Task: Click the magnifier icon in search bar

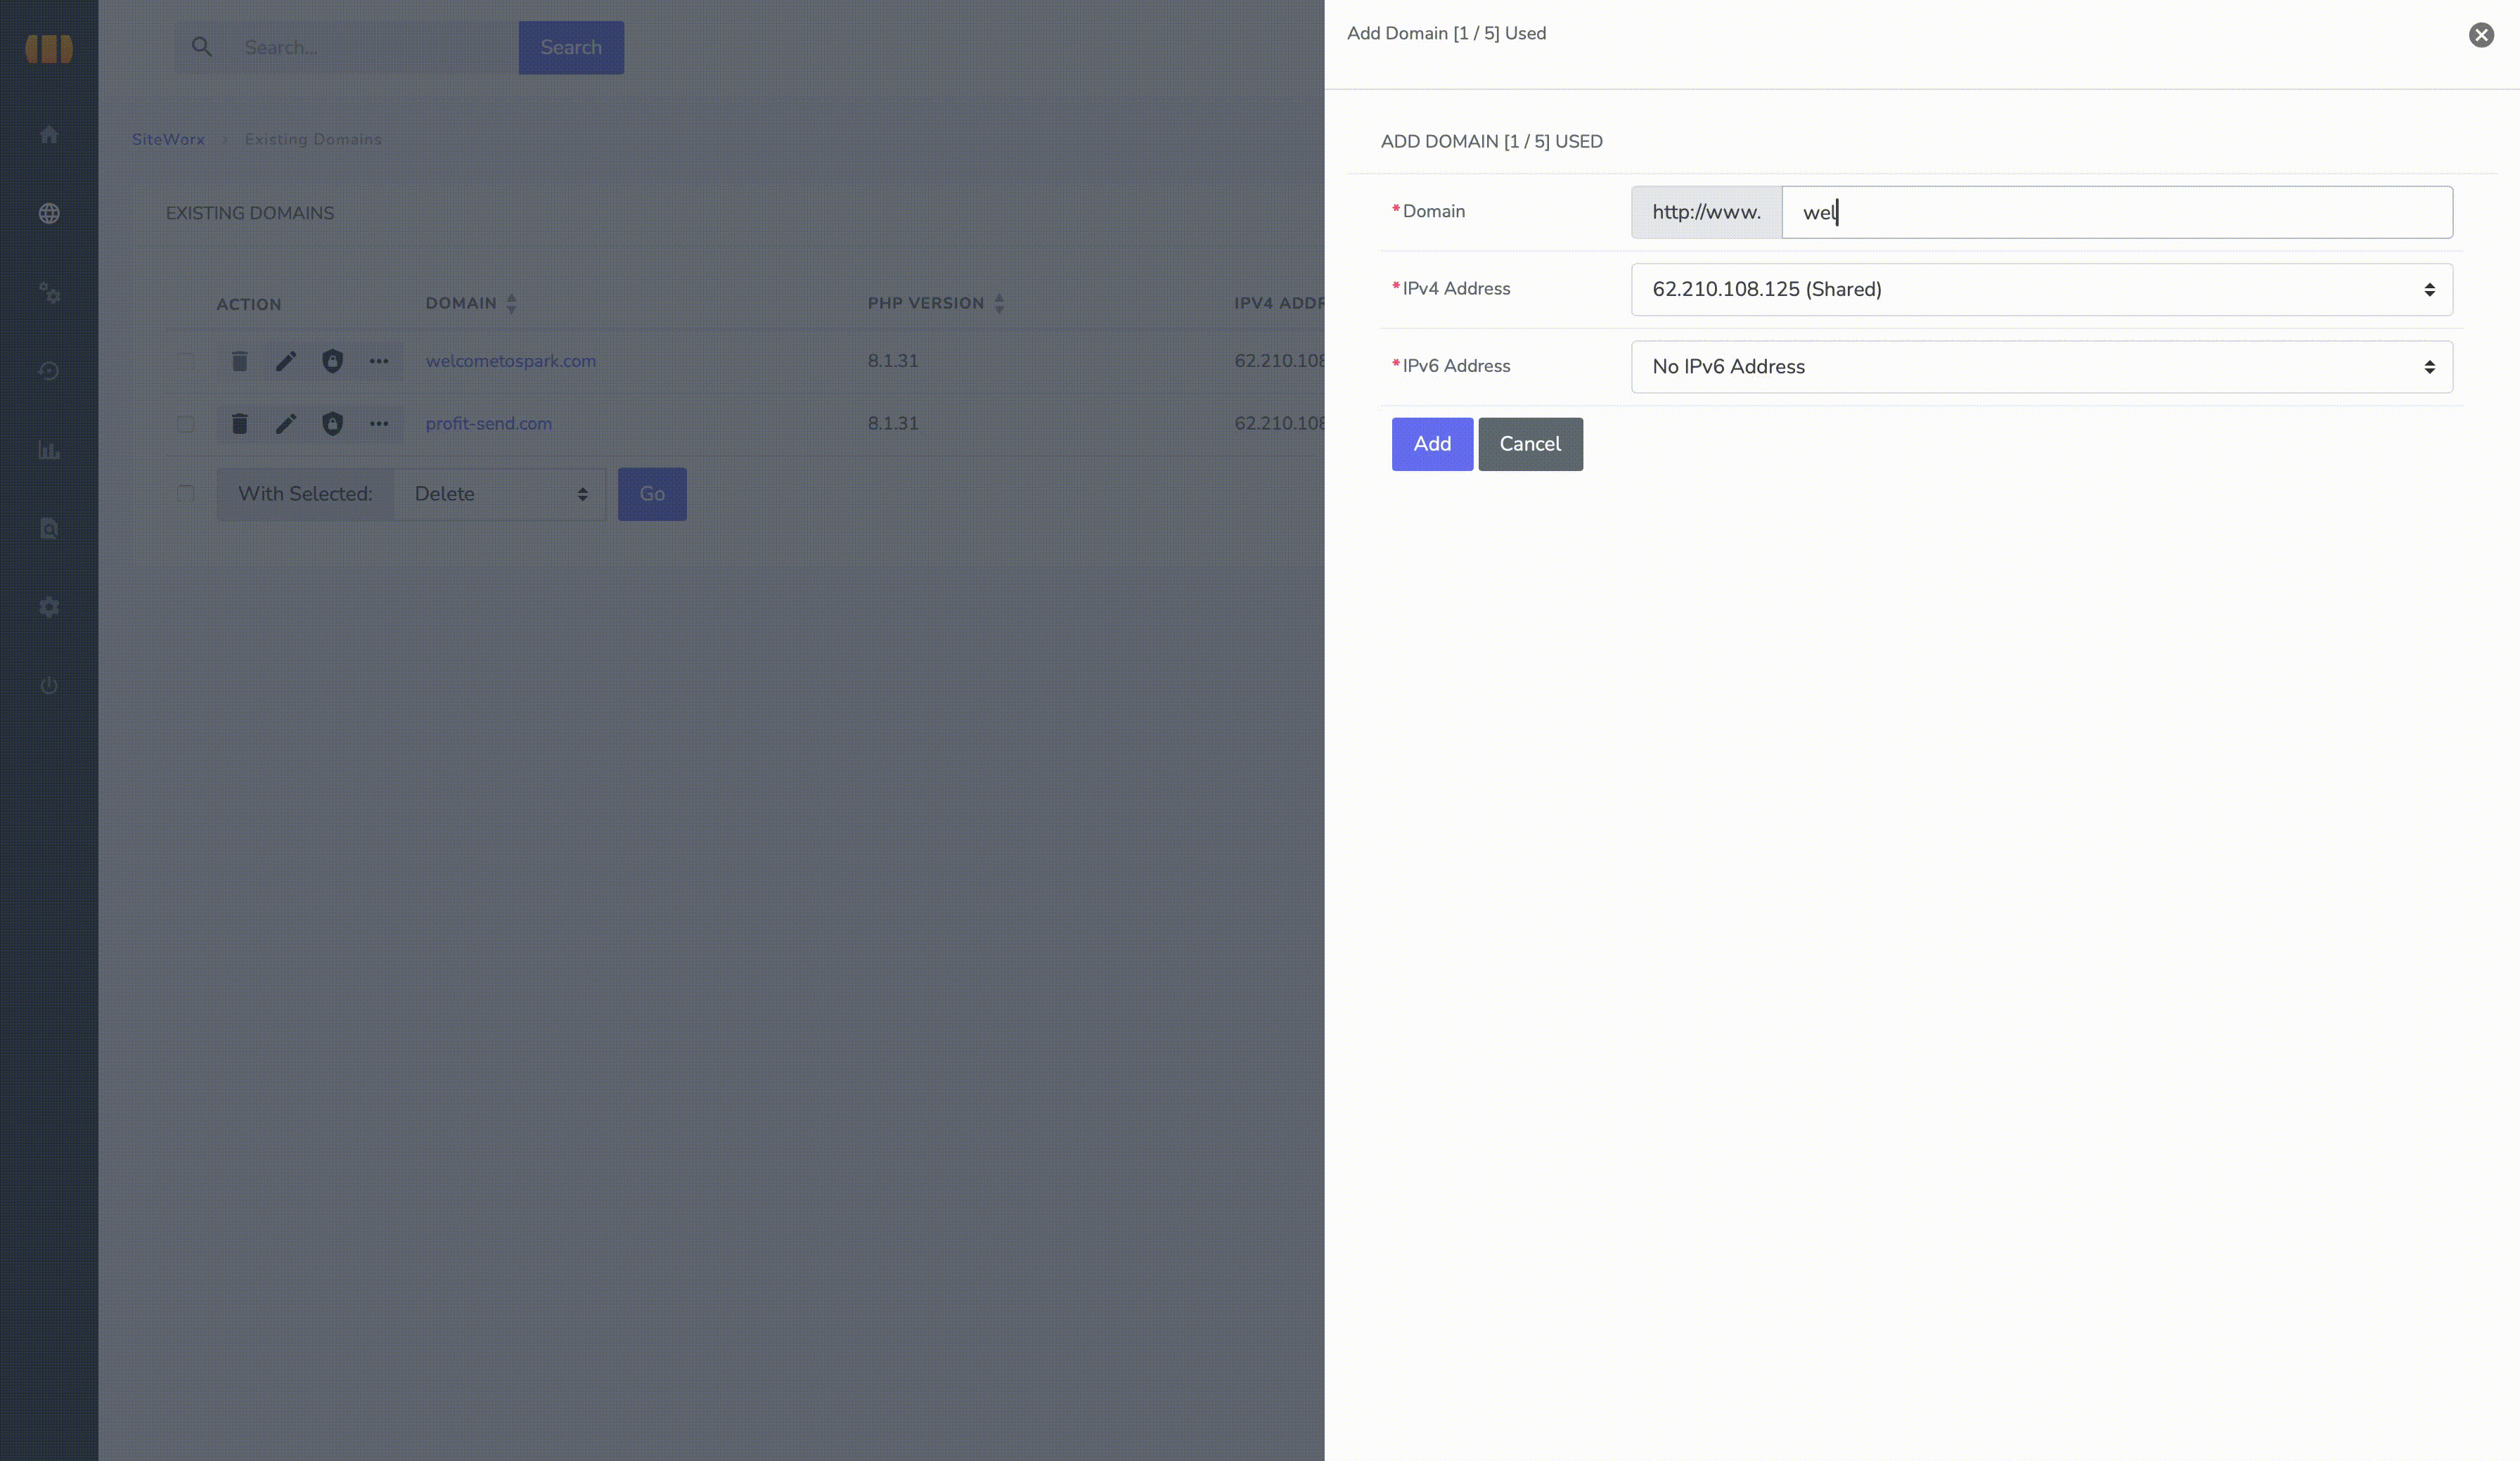Action: pos(202,47)
